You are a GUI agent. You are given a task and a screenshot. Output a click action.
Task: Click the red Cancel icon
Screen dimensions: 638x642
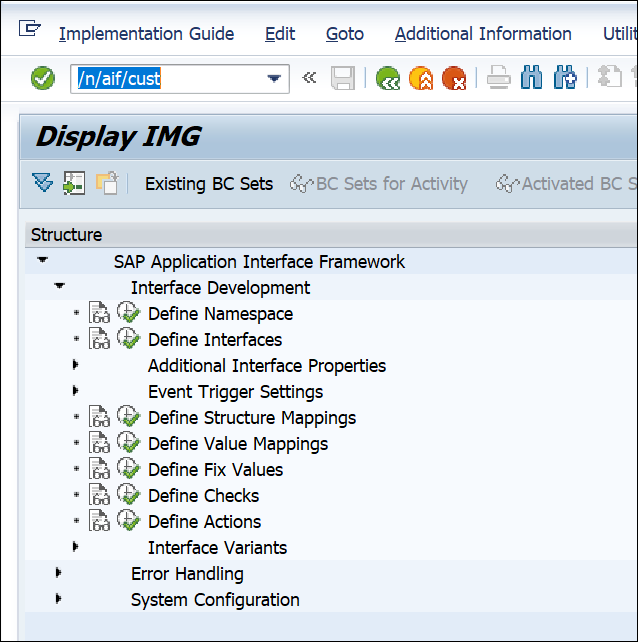point(454,78)
